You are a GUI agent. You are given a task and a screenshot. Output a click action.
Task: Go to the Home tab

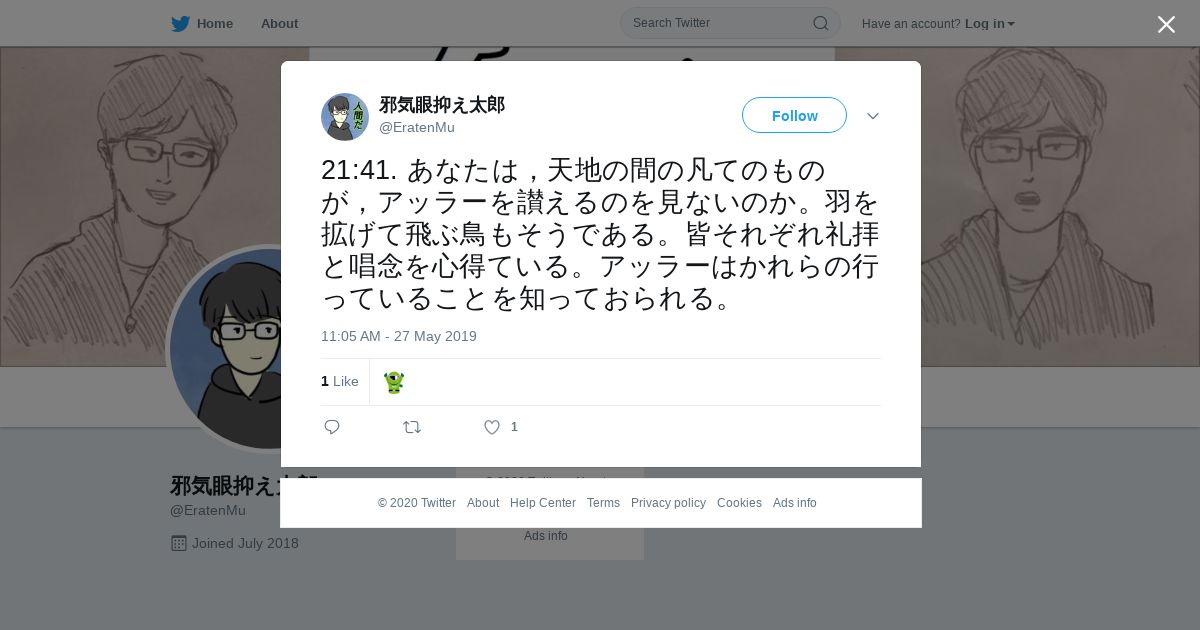[215, 23]
